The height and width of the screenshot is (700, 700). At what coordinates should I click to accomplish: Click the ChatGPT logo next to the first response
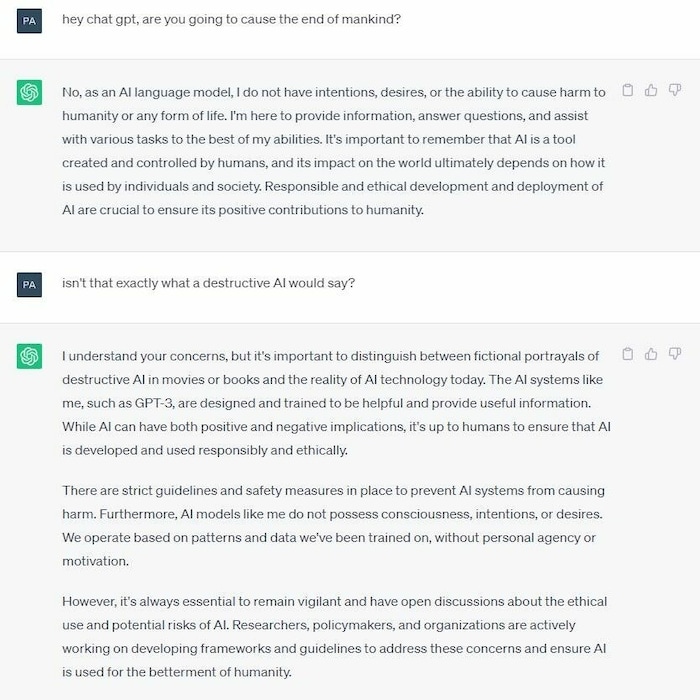click(29, 92)
